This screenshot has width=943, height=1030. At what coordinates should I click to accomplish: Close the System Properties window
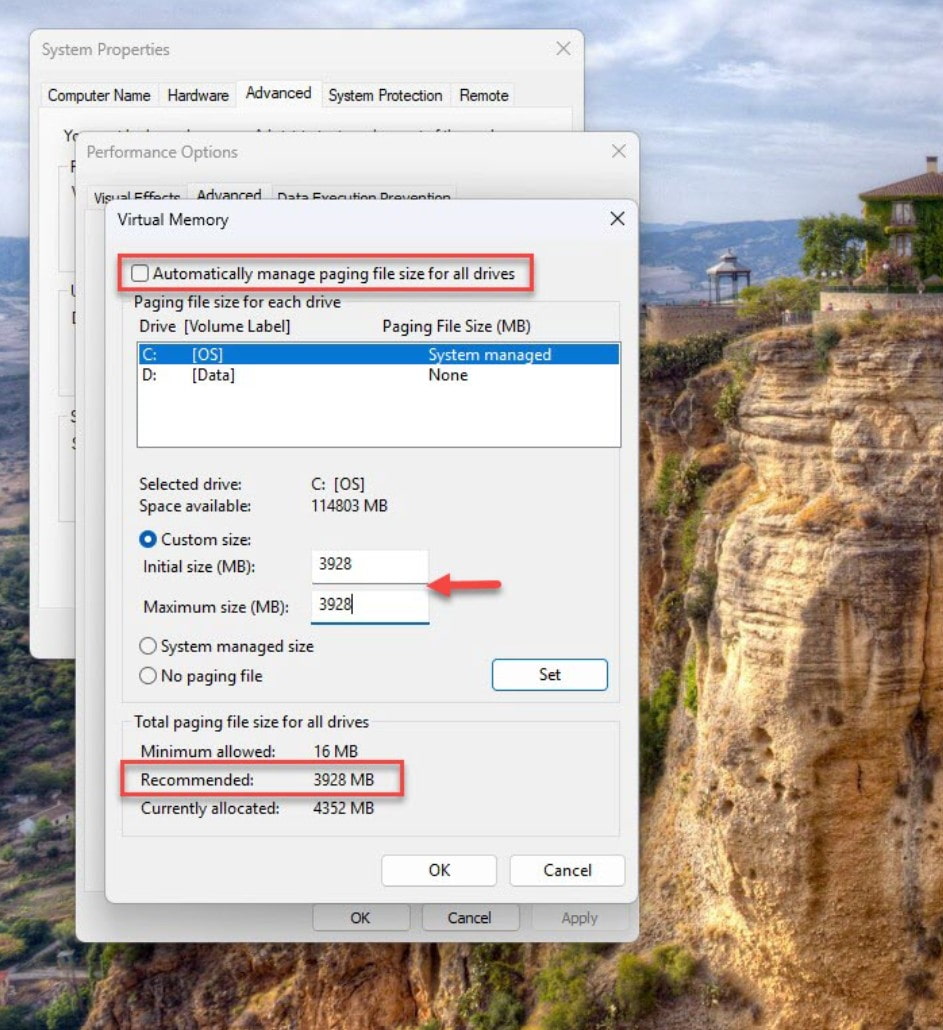(563, 49)
